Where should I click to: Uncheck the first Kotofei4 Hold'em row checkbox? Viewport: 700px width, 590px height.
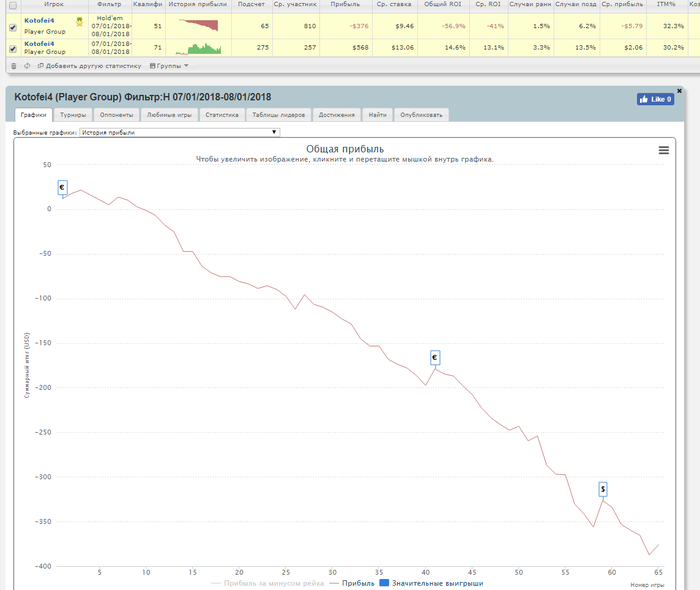click(x=13, y=28)
